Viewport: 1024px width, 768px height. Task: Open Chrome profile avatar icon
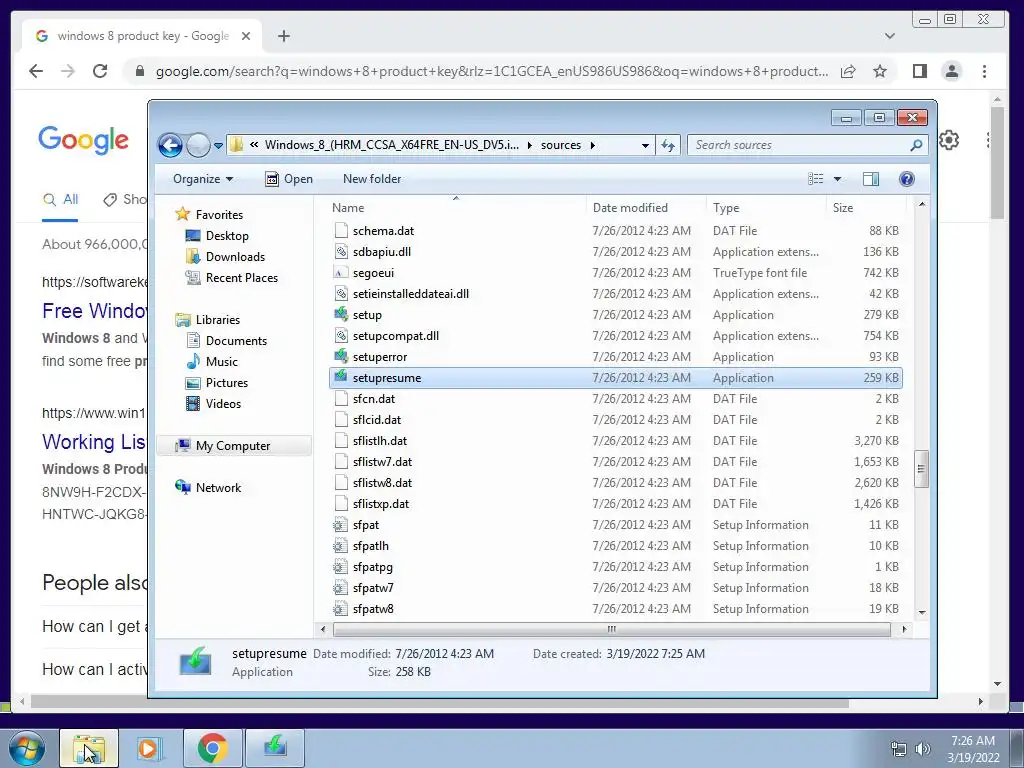pyautogui.click(x=952, y=71)
